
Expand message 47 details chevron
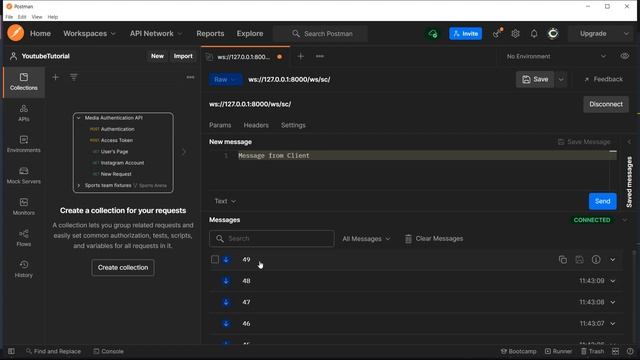[613, 302]
